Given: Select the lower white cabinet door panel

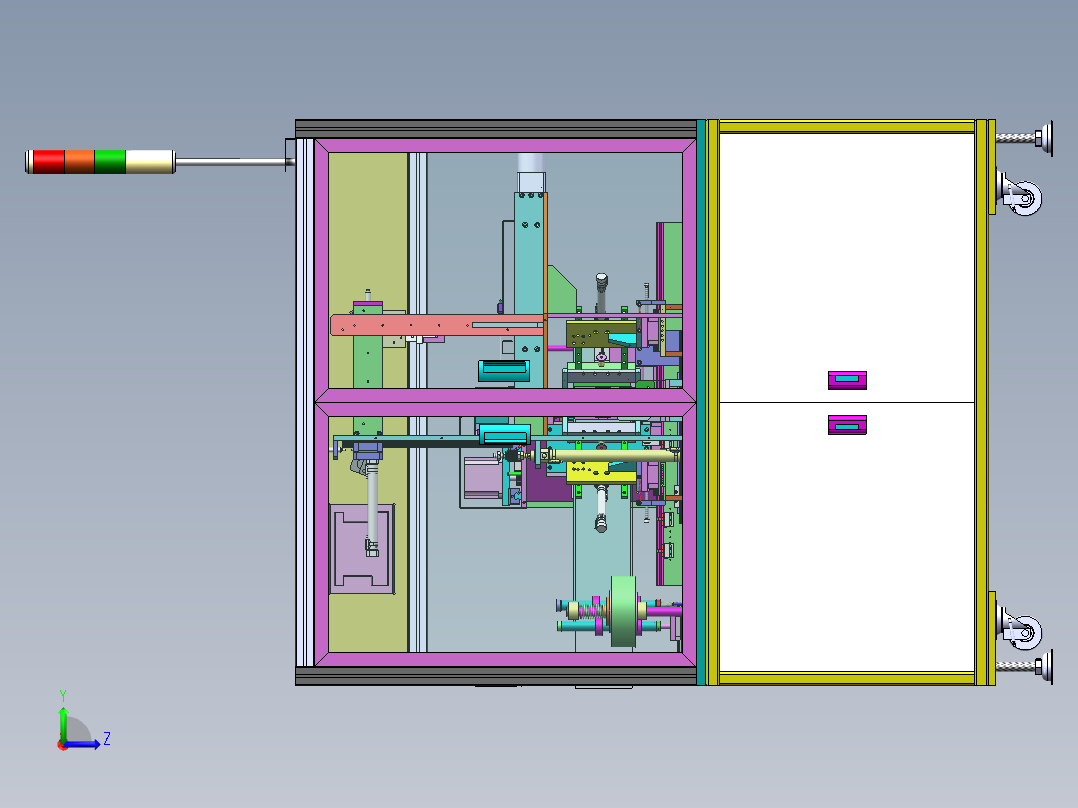Looking at the screenshot, I should (x=846, y=537).
